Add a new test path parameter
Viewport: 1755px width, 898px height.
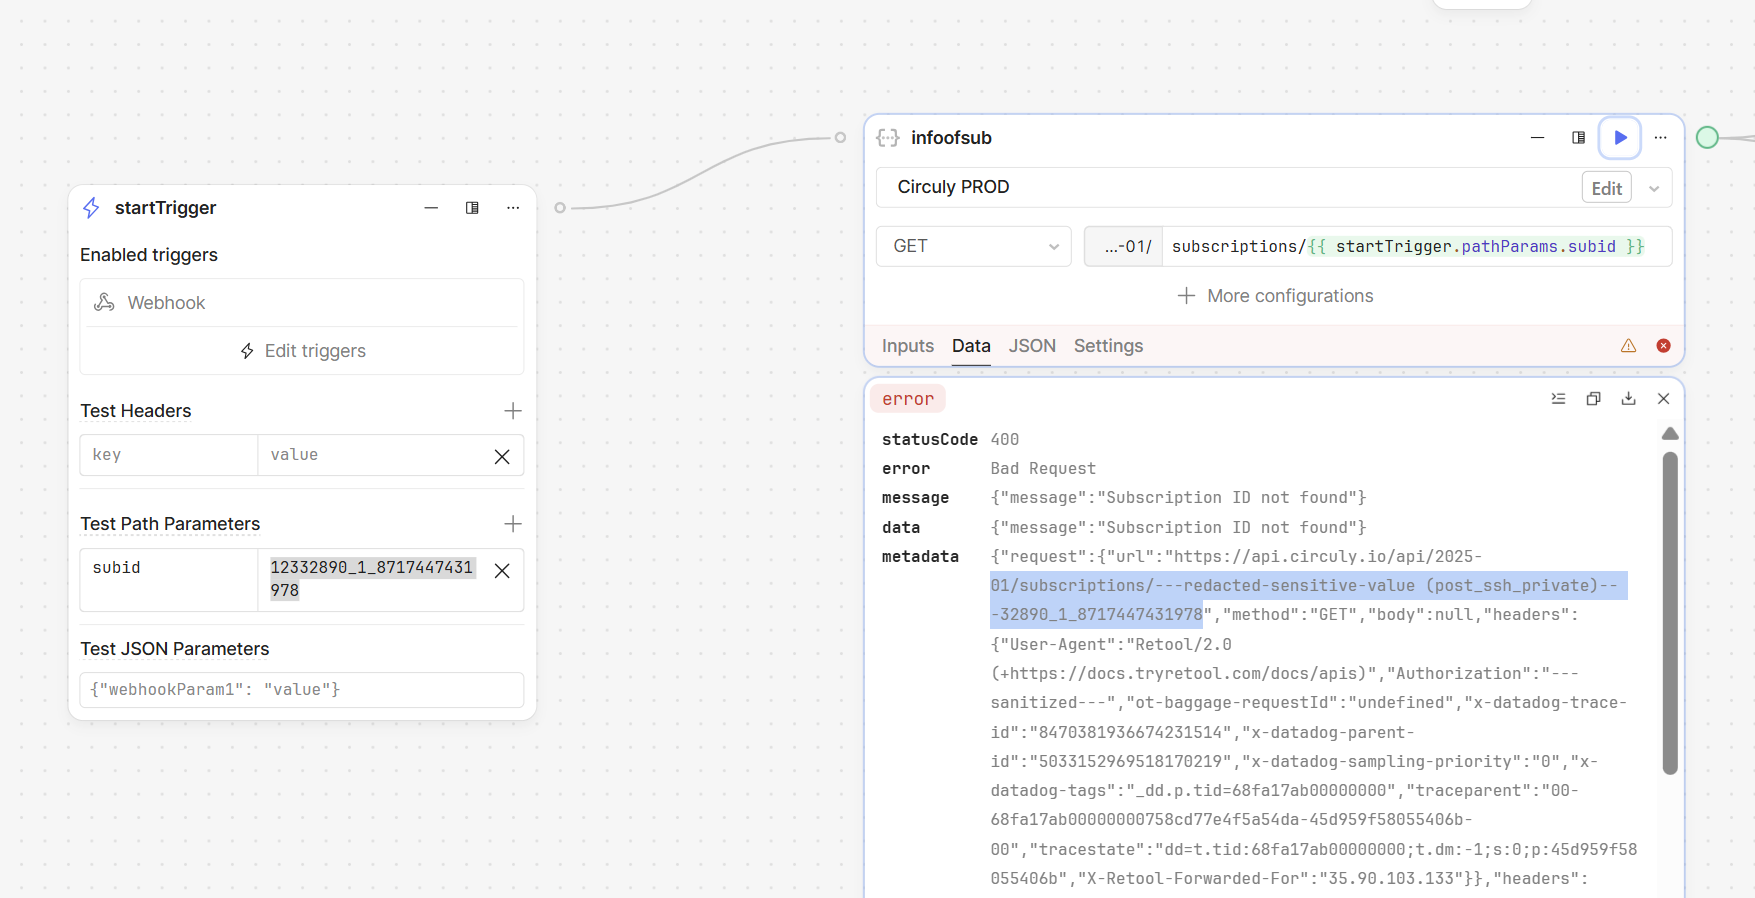pos(513,524)
